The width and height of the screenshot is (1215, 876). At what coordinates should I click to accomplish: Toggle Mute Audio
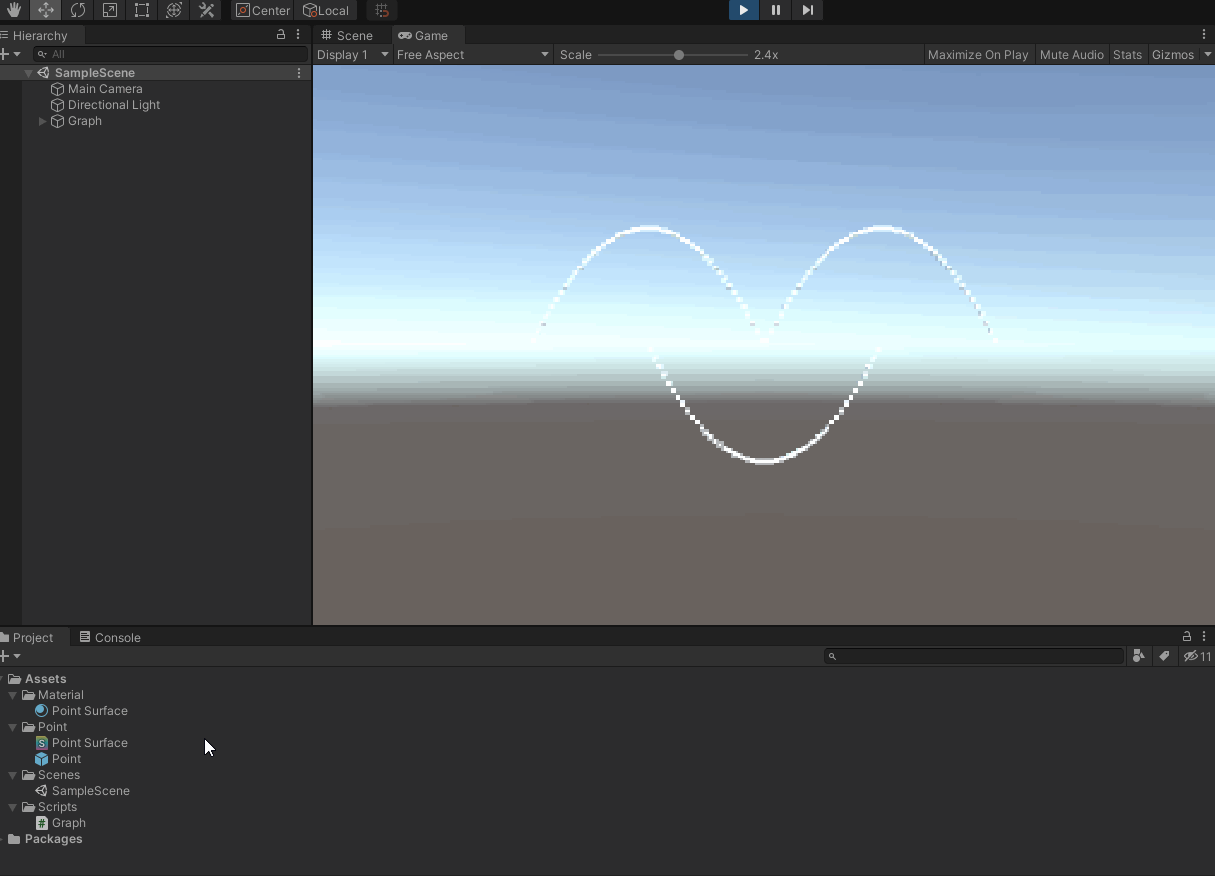click(1072, 55)
